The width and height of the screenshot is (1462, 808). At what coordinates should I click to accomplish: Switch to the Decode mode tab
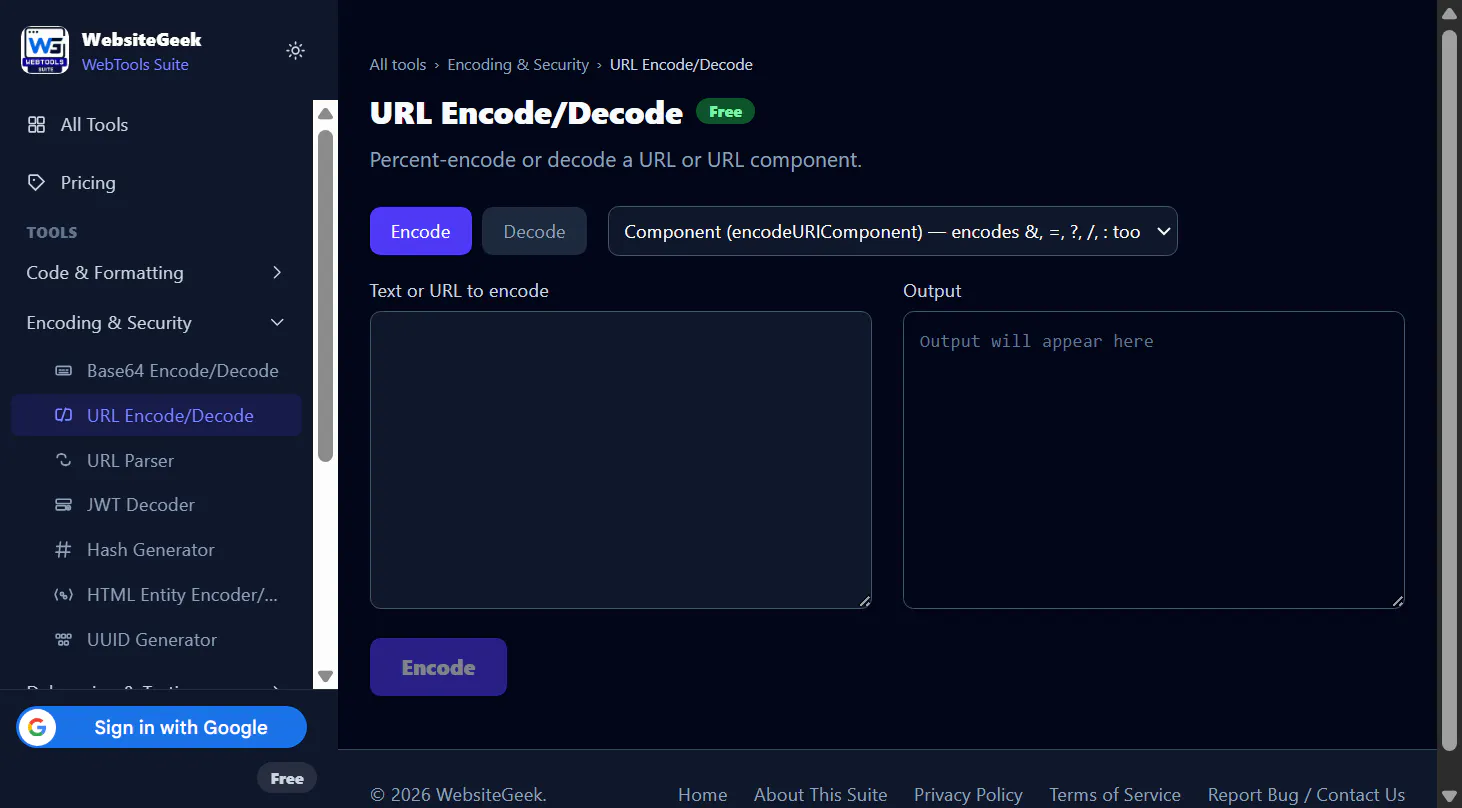(x=534, y=231)
